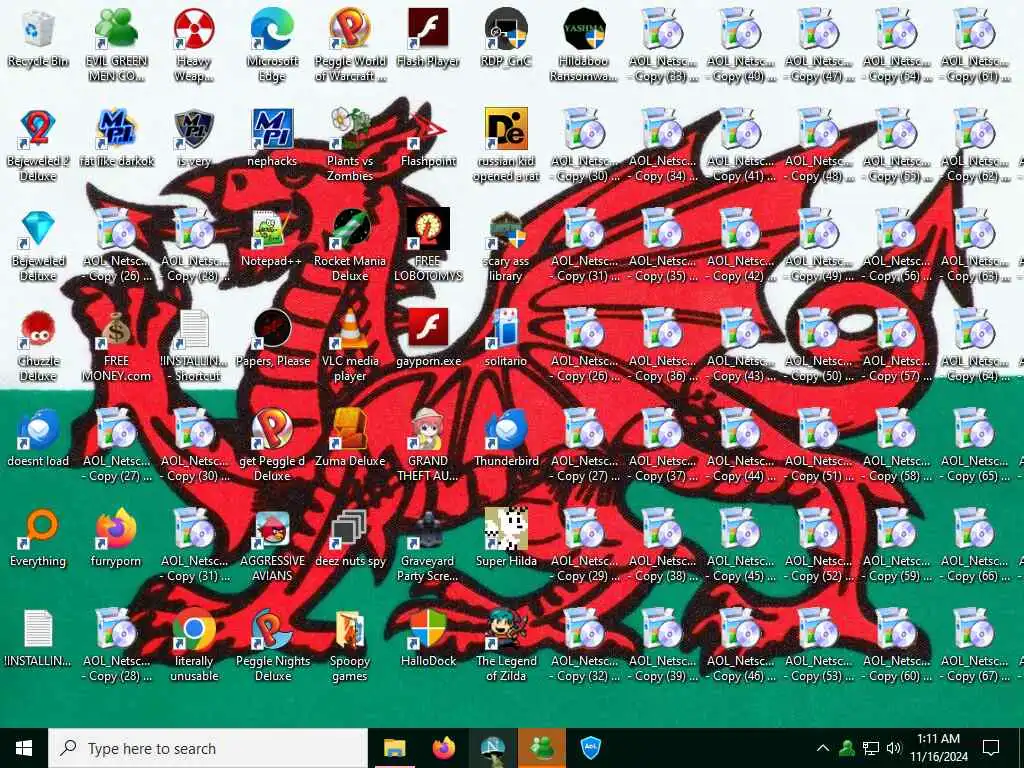Select AOL_Netsc... Copy (33) installer icon
Image resolution: width=1024 pixels, height=768 pixels.
(x=662, y=30)
